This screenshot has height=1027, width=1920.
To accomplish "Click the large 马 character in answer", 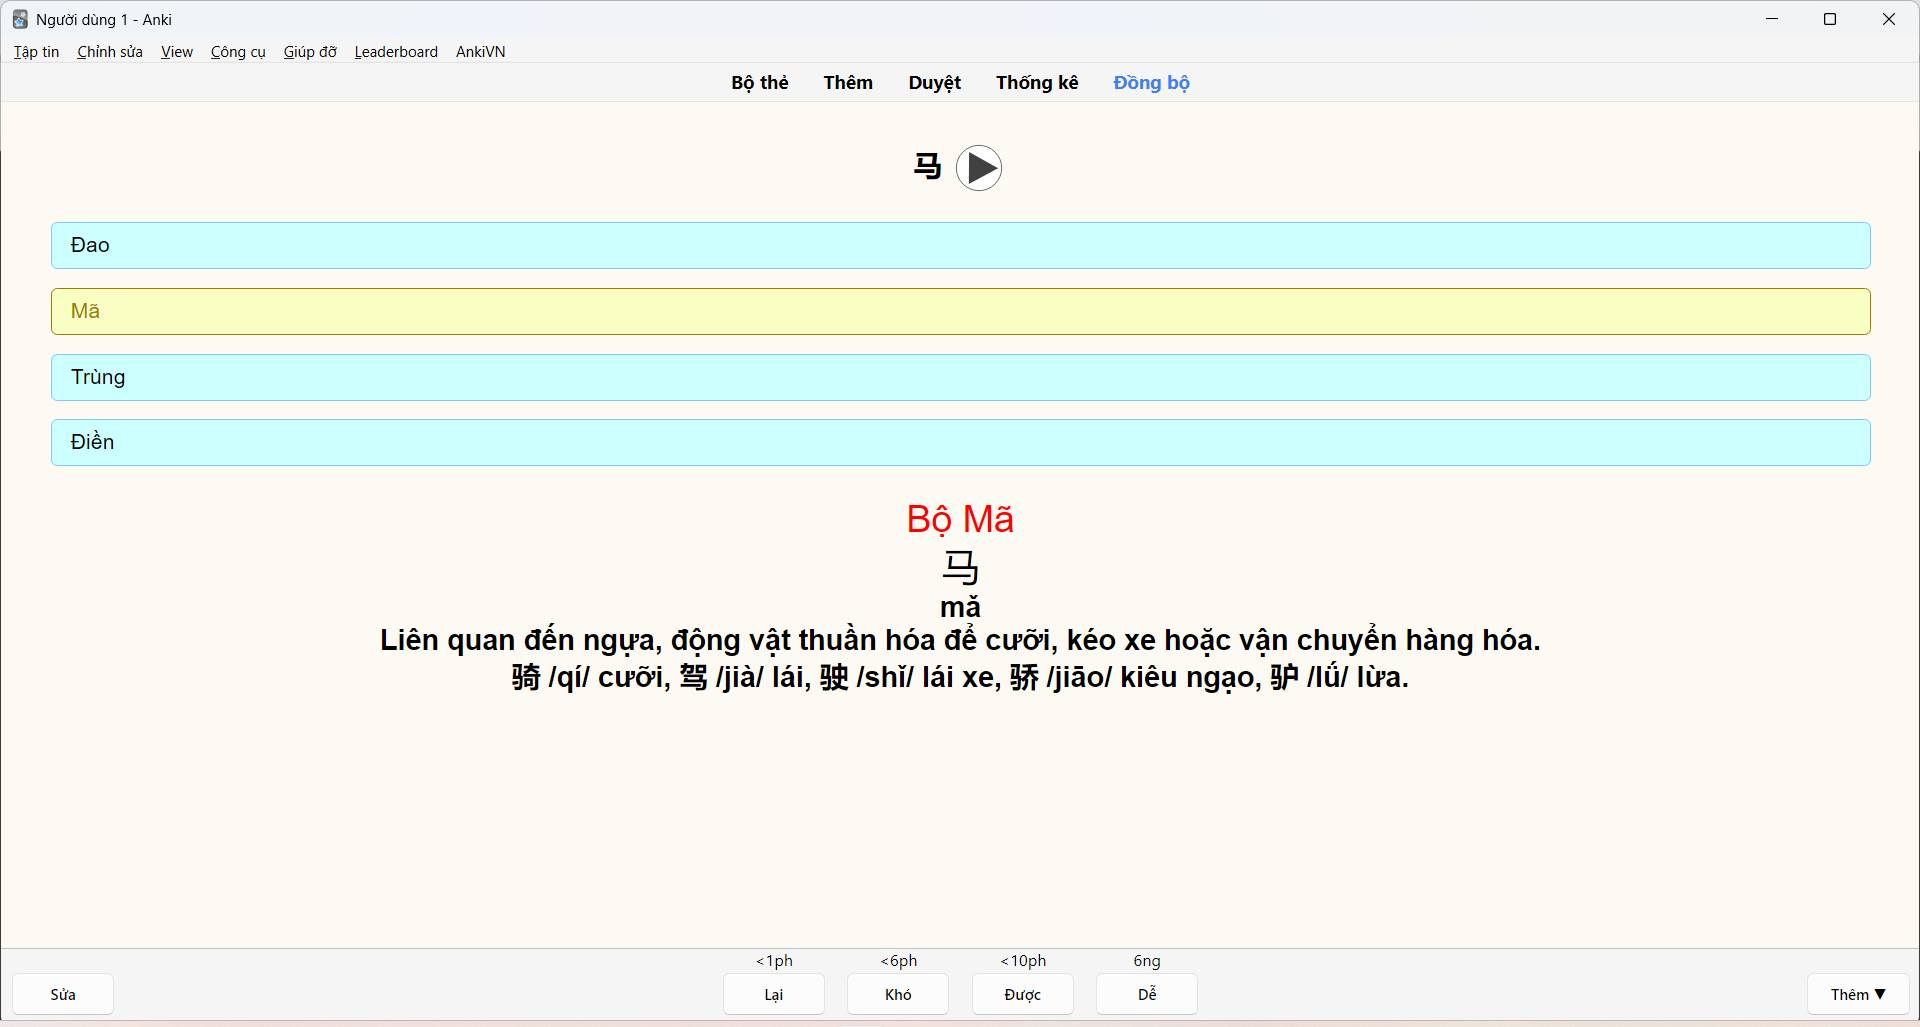I will (960, 568).
